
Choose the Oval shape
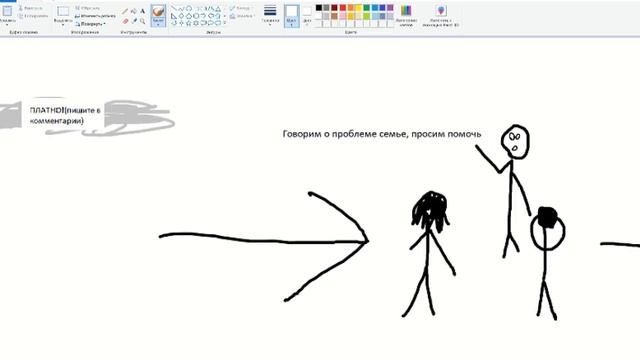[189, 9]
